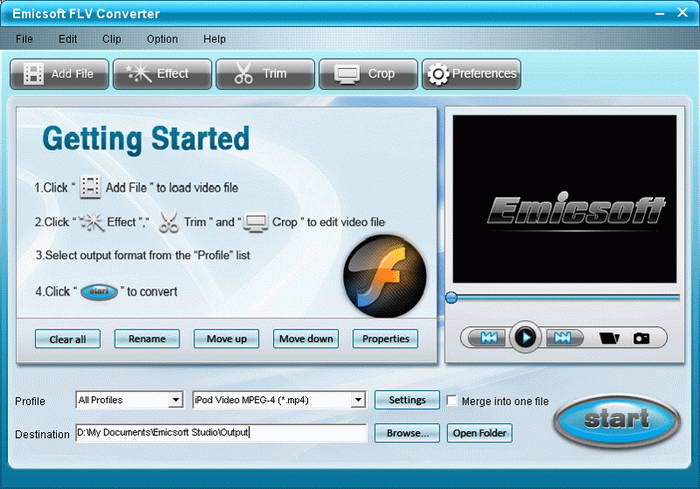700x489 pixels.
Task: Open output Settings
Action: [407, 400]
